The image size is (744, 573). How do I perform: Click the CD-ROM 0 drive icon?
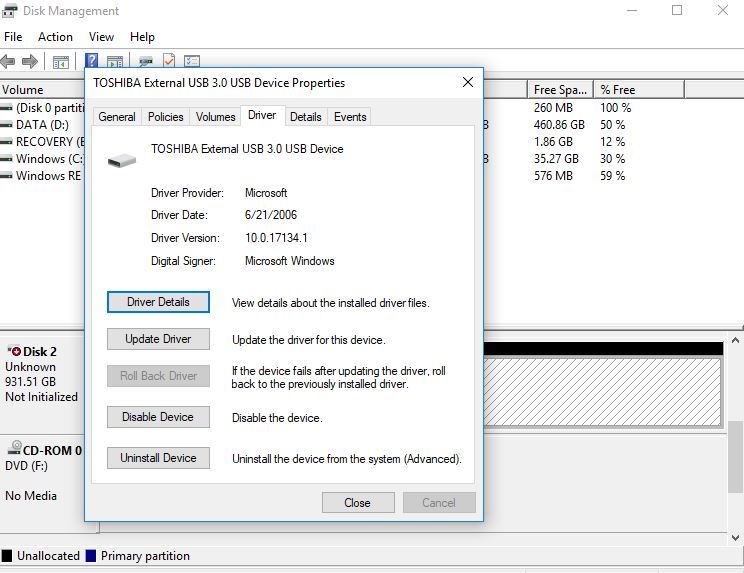click(15, 448)
